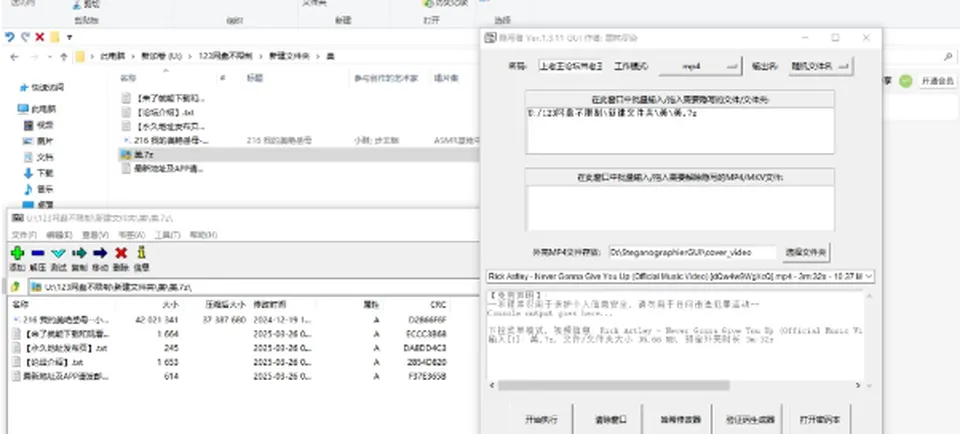Click the Copy (复制) arrow icon in 7-Zip
The image size is (960, 434).
tap(79, 253)
